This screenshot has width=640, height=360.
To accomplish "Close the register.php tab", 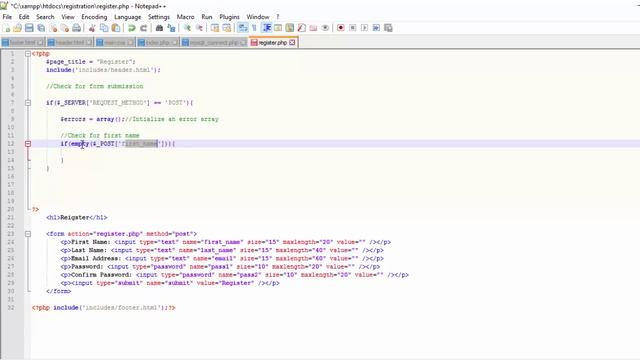I will tap(292, 42).
